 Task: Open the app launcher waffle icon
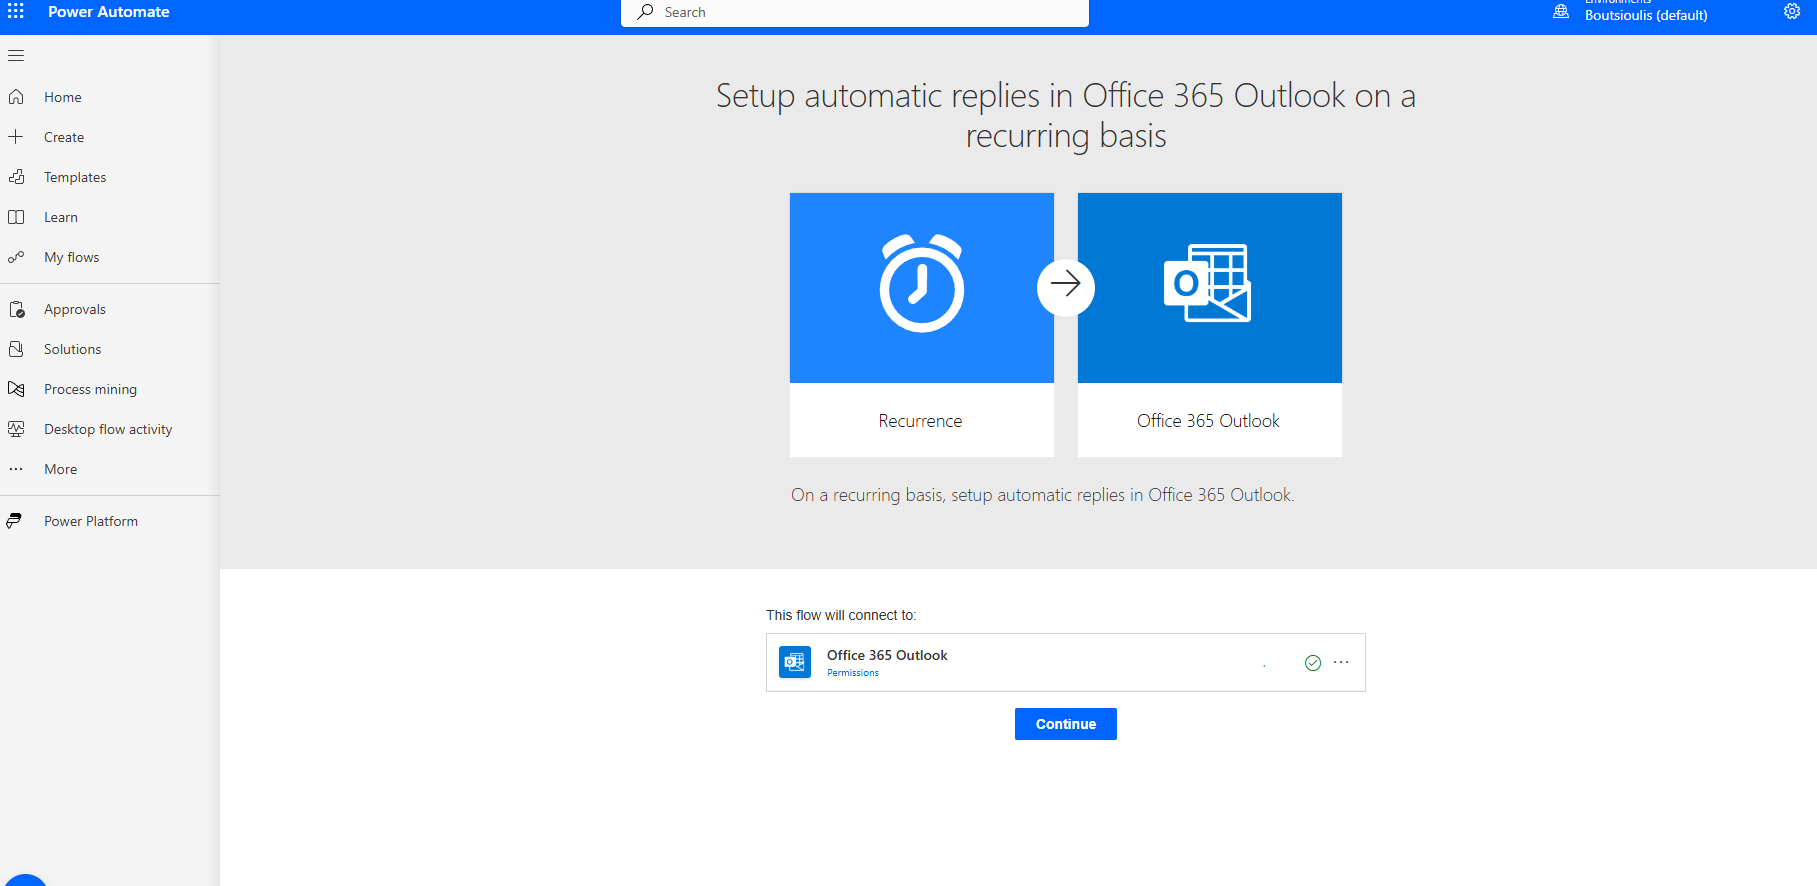tap(16, 12)
